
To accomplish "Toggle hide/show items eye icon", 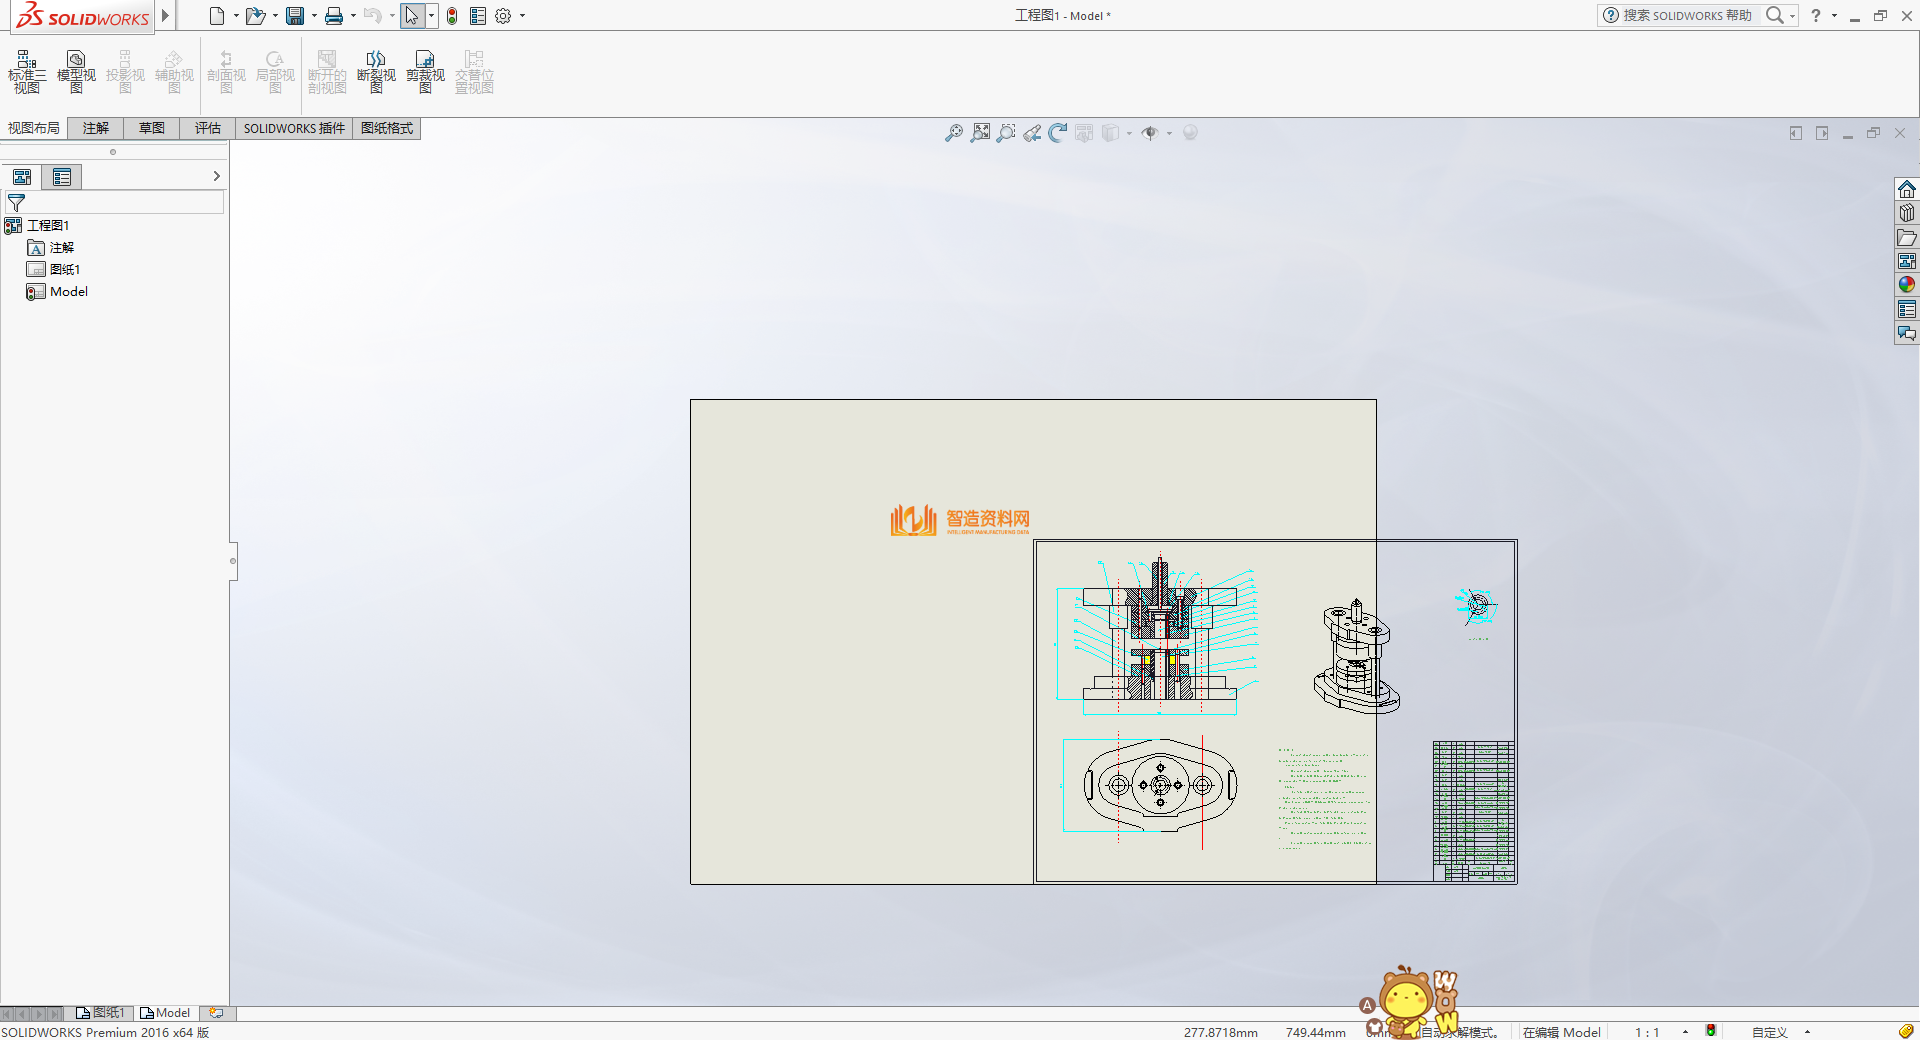I will (1152, 132).
